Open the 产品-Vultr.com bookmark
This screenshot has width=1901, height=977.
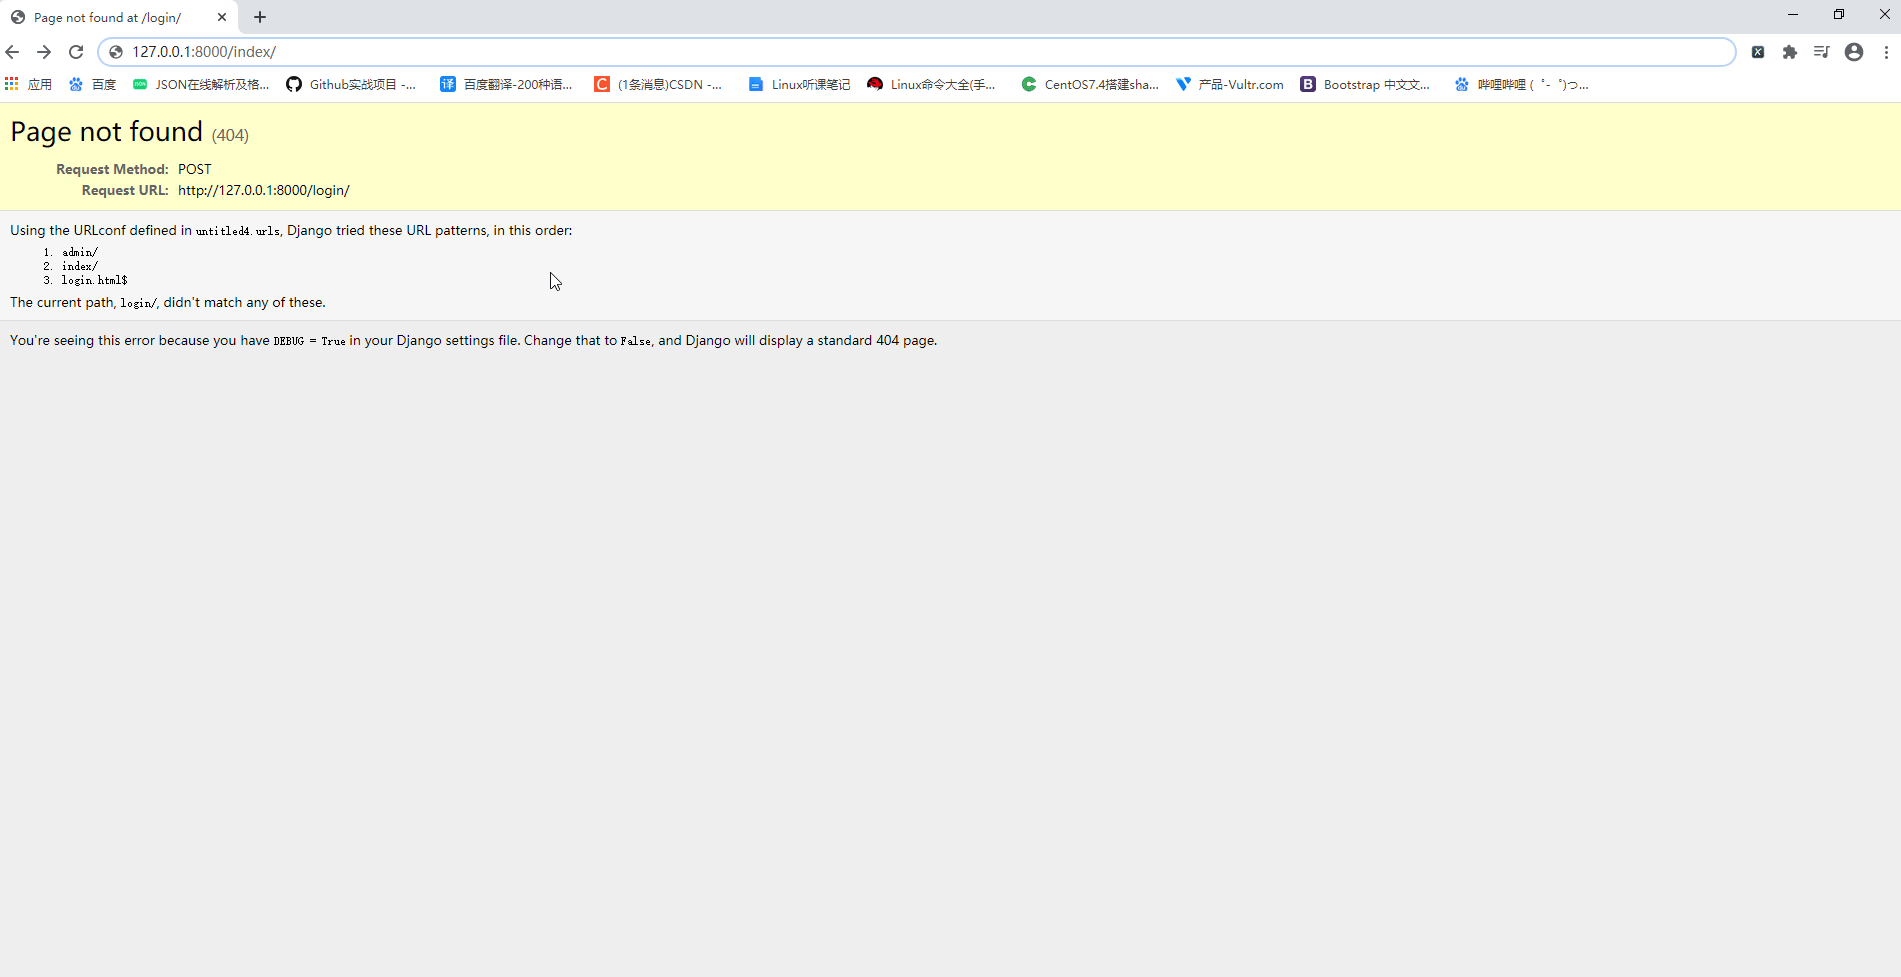[1230, 84]
